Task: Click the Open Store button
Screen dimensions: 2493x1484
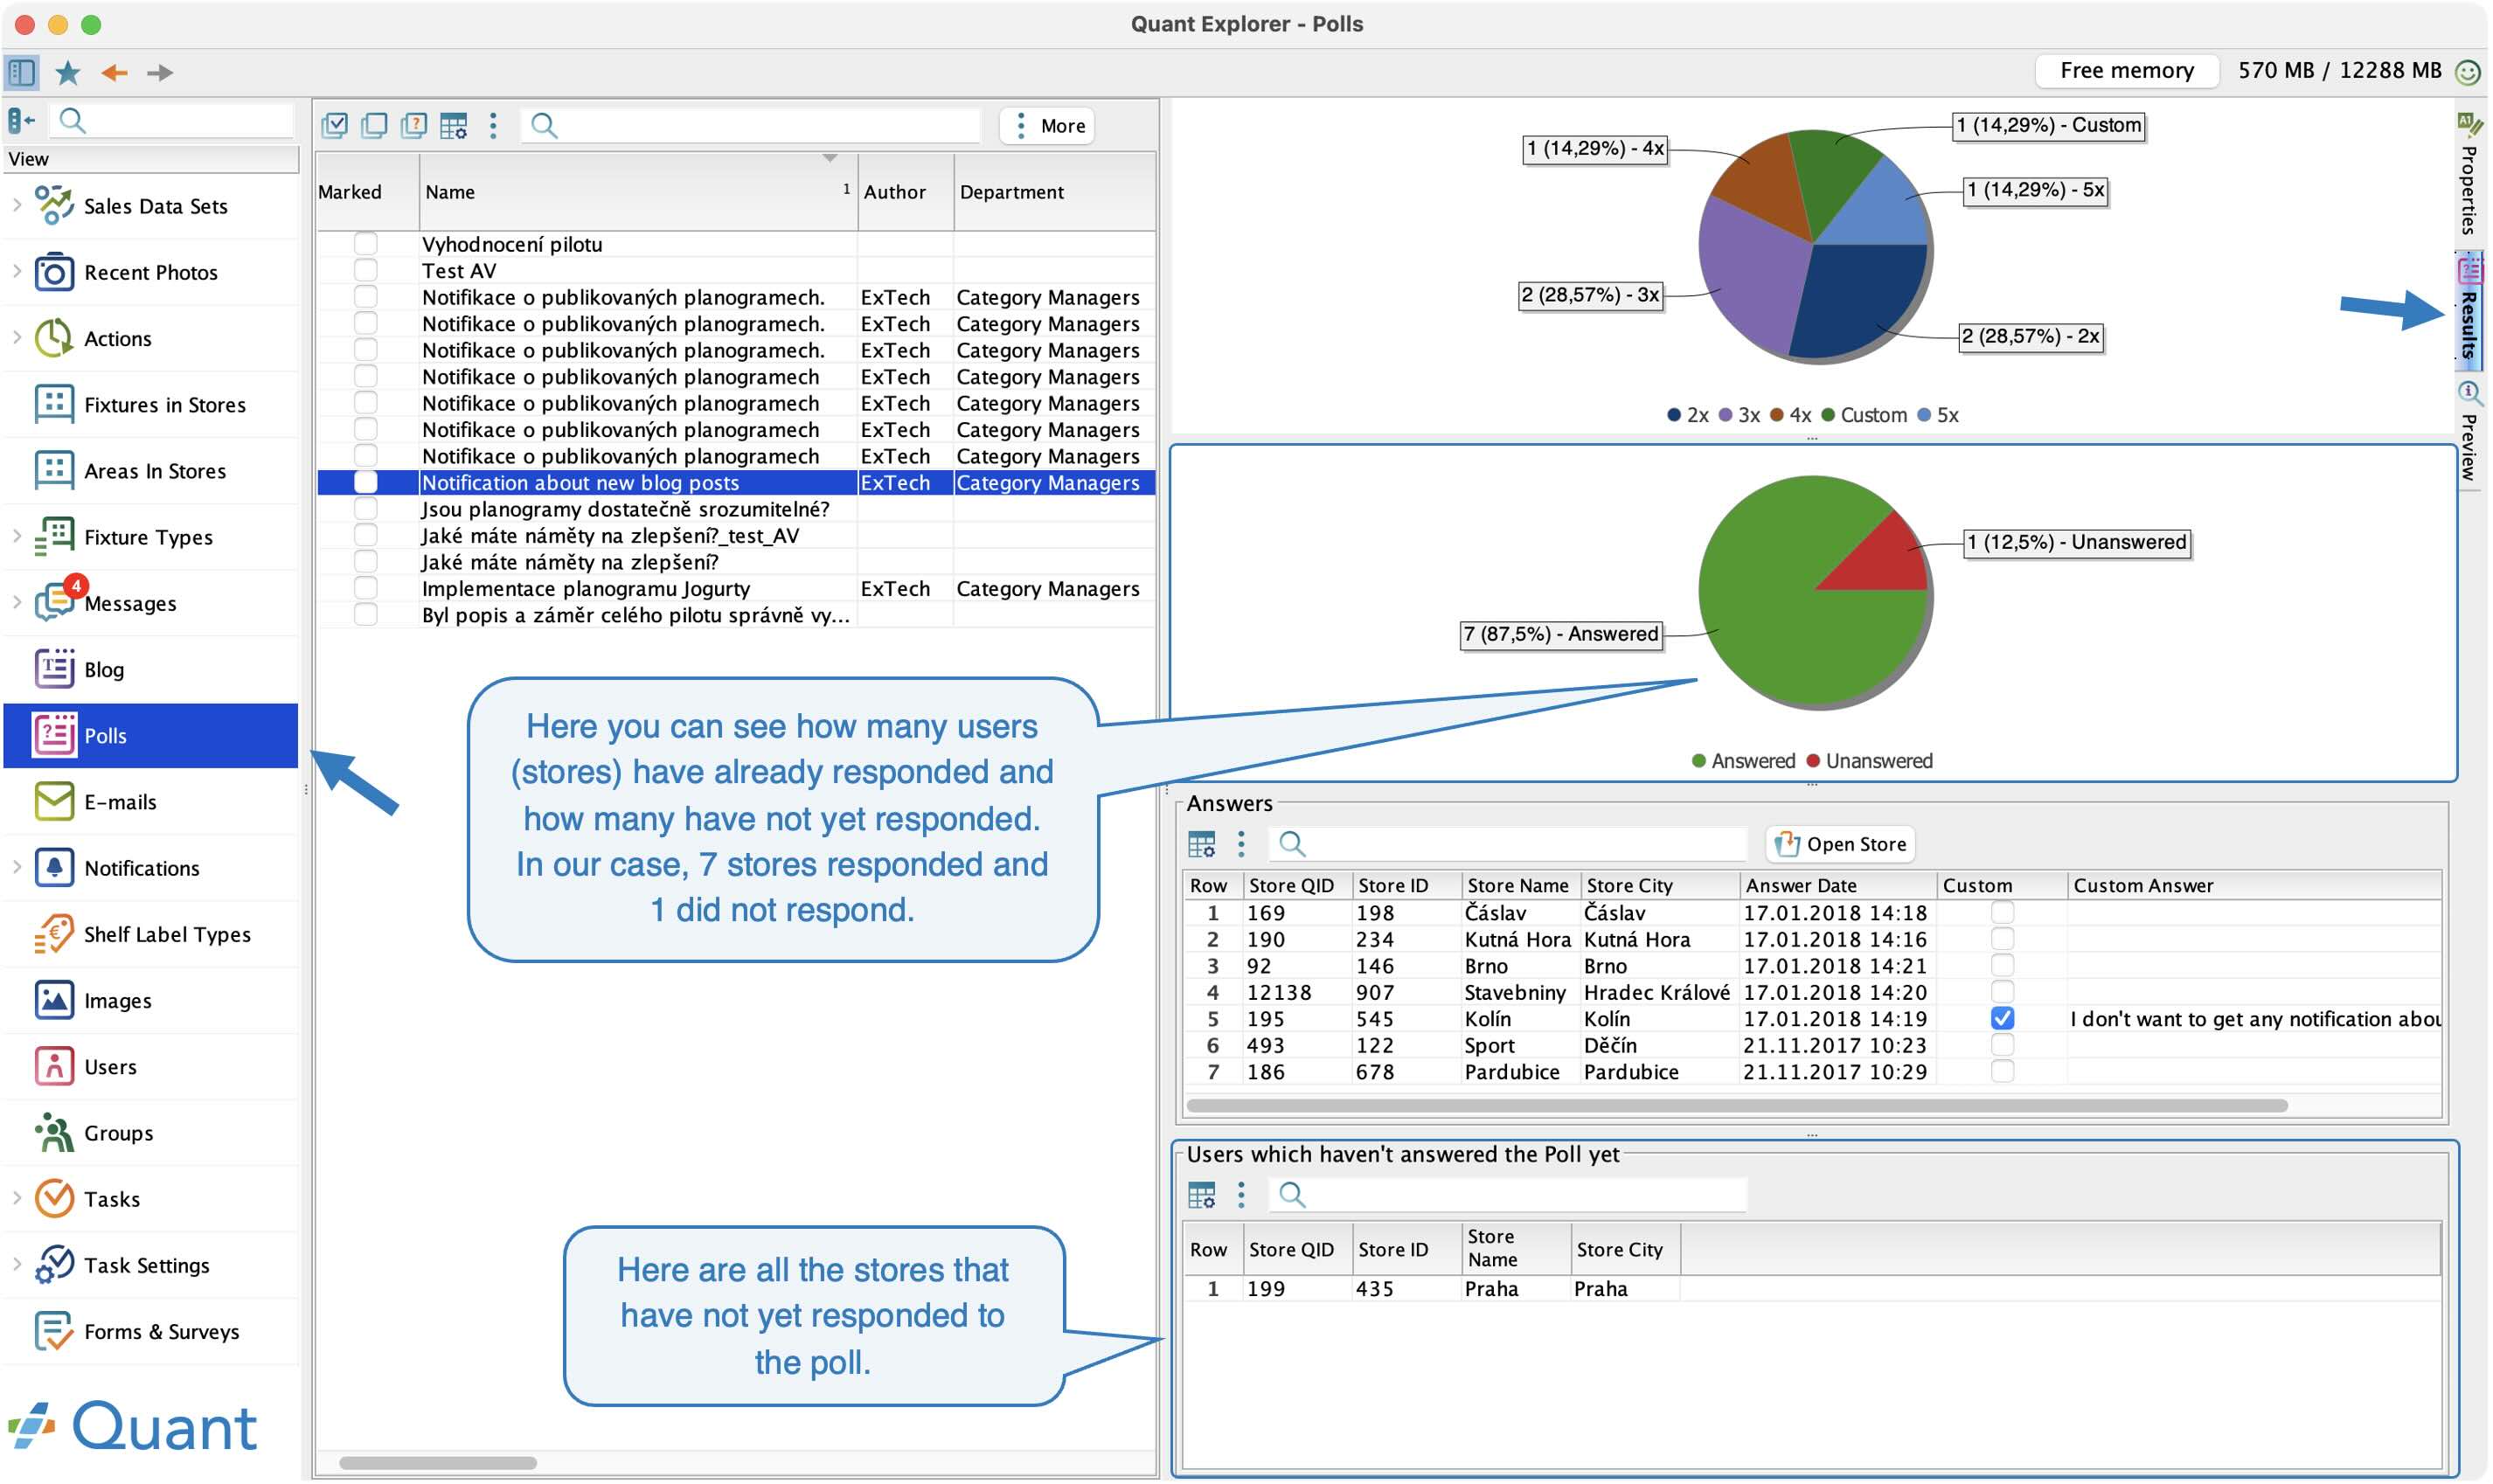Action: point(1841,844)
